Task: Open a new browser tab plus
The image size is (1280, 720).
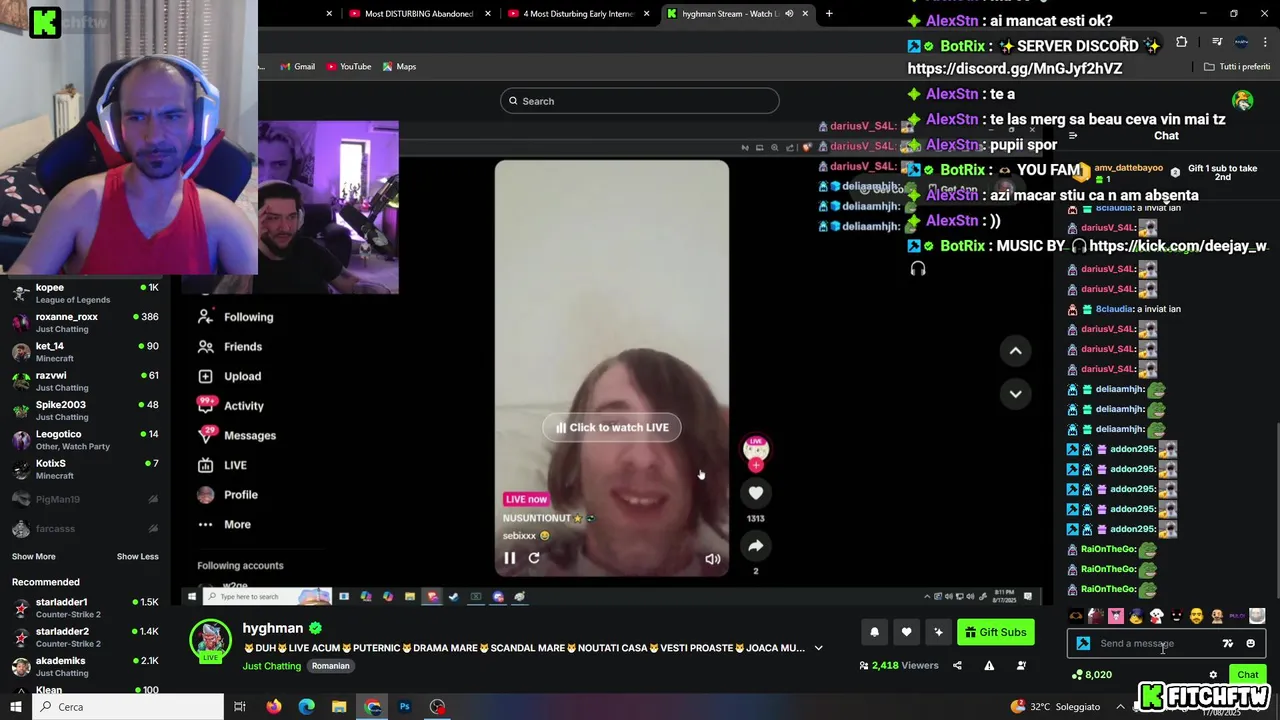Action: [829, 14]
